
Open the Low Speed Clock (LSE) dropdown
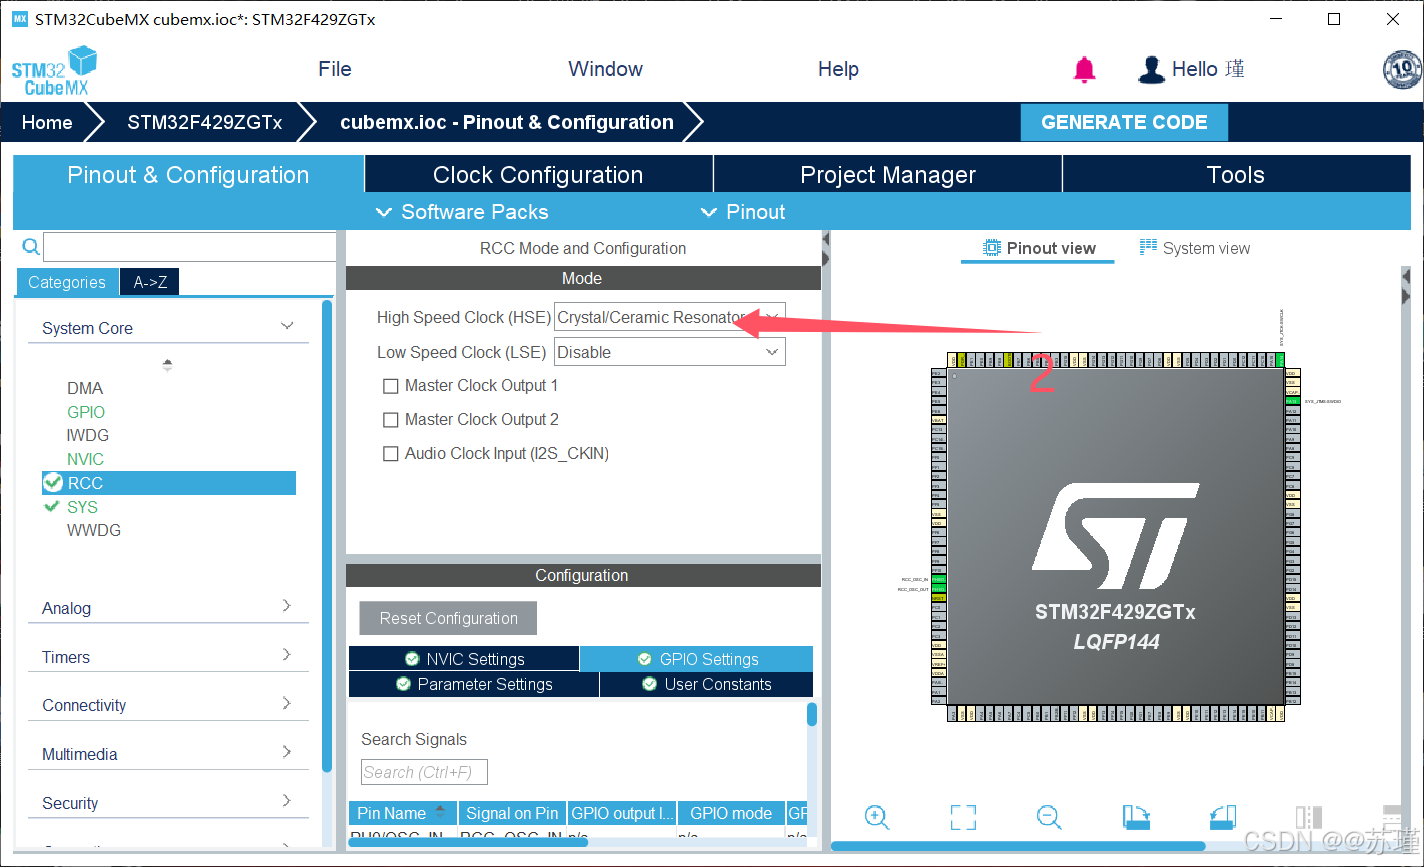(670, 352)
